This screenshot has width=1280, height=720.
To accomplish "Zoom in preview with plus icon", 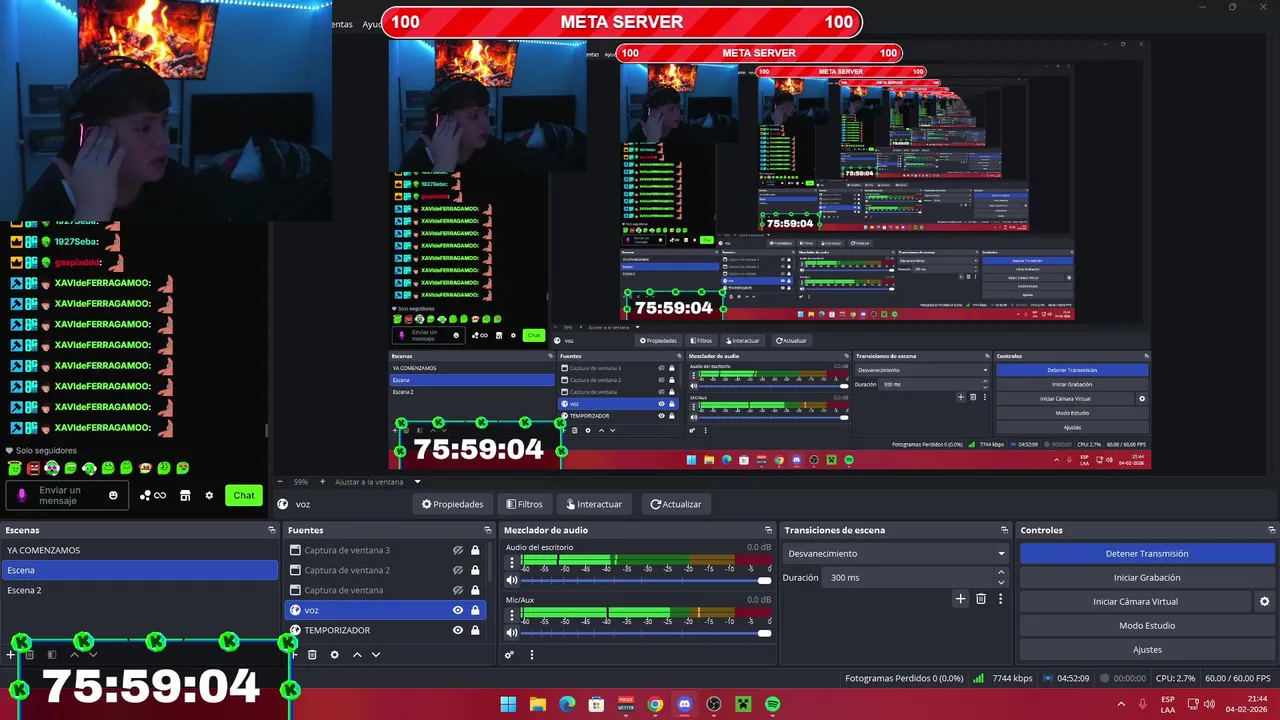I will (323, 482).
